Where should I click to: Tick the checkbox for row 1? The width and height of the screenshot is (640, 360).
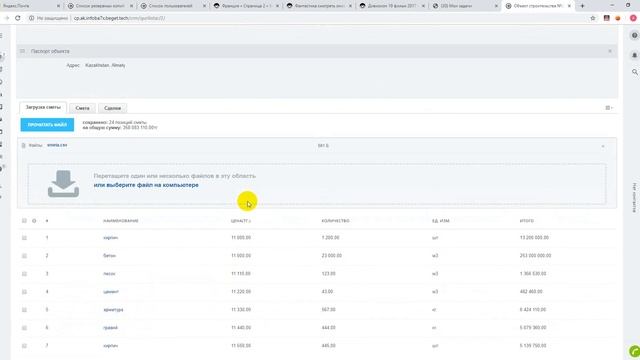(24, 238)
